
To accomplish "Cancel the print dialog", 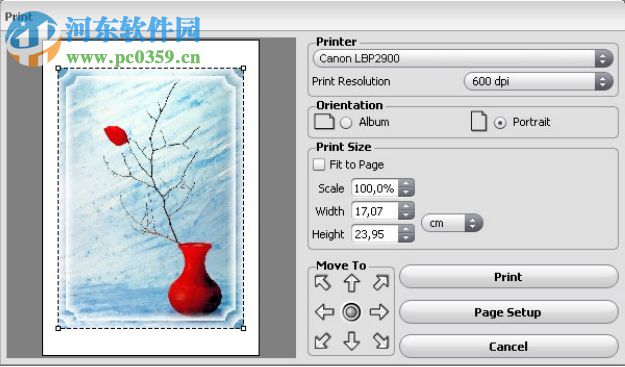I will [x=509, y=346].
